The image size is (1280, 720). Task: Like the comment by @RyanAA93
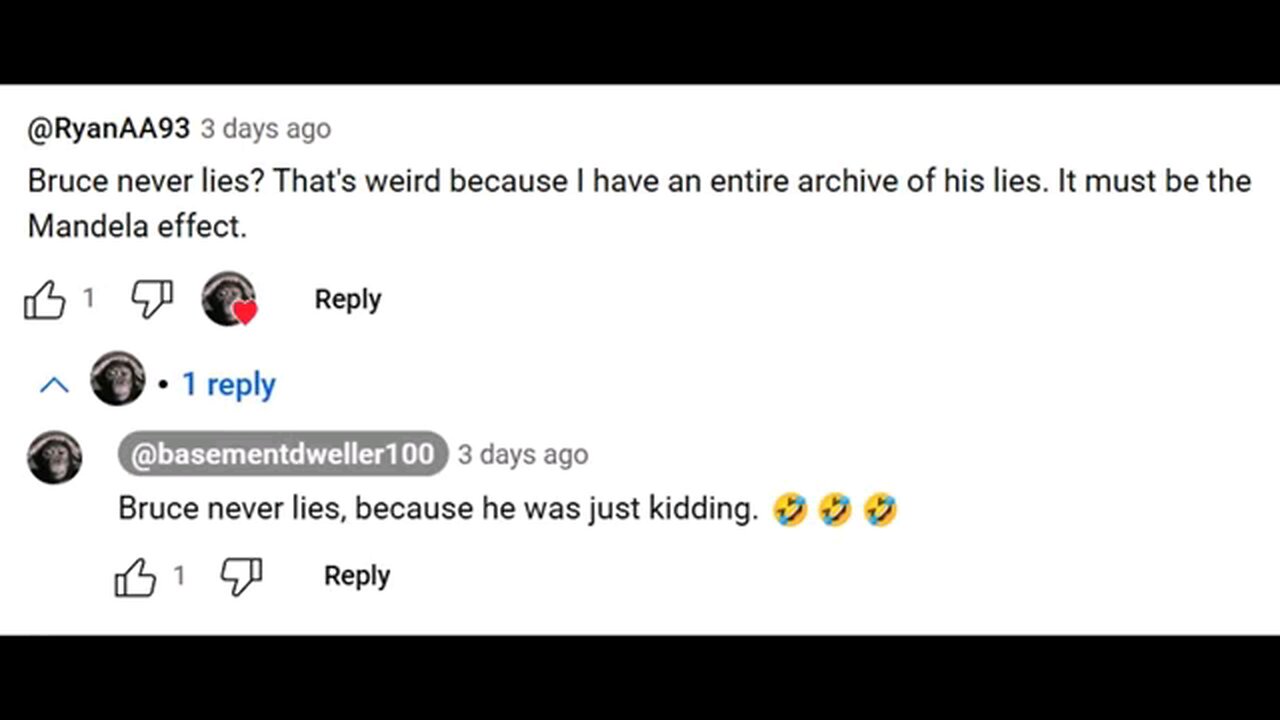tap(45, 300)
